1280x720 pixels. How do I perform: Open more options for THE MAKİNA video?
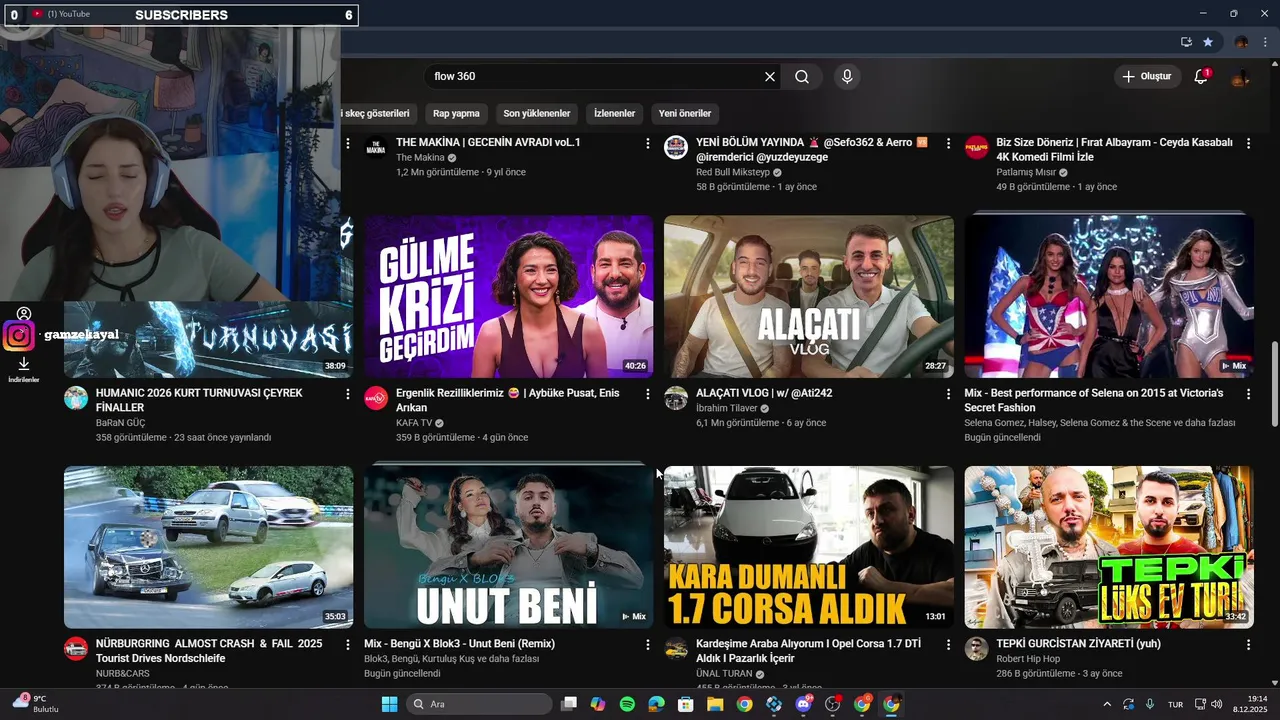648,143
